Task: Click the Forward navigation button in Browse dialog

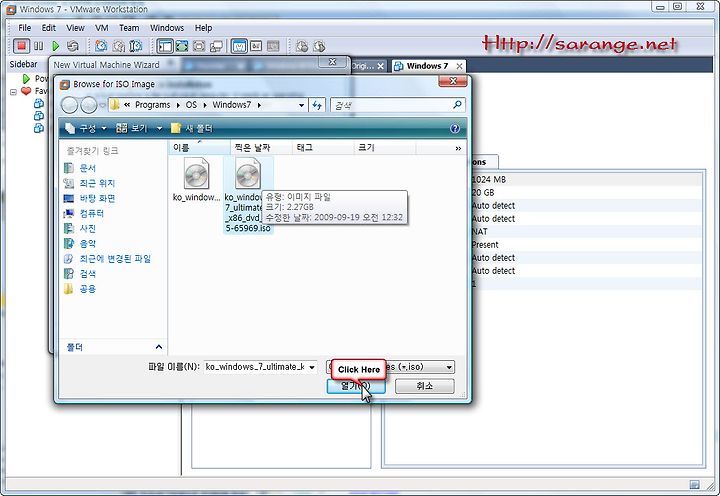Action: pos(89,105)
